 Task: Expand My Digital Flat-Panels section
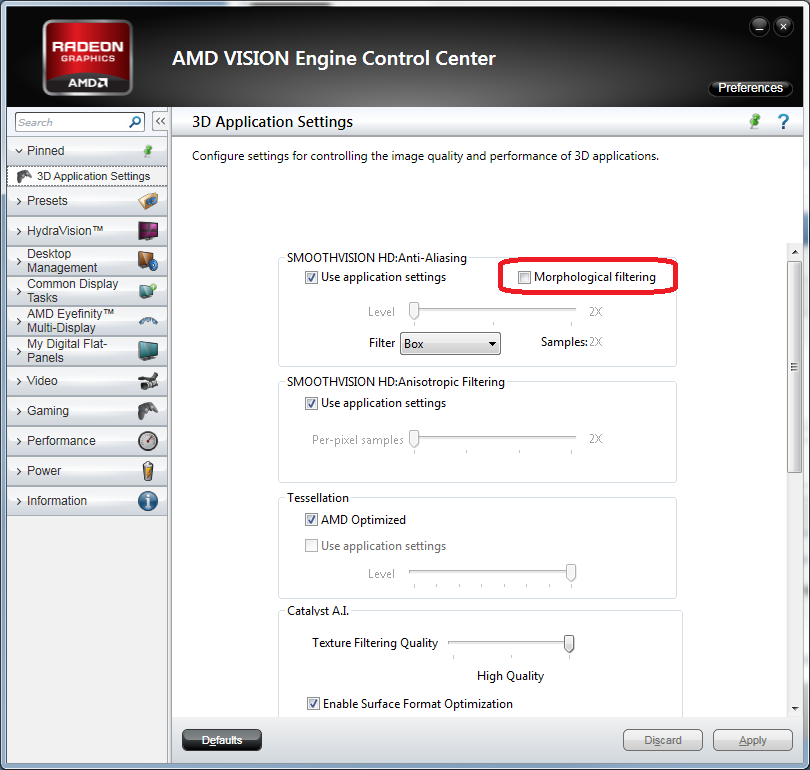tap(19, 351)
